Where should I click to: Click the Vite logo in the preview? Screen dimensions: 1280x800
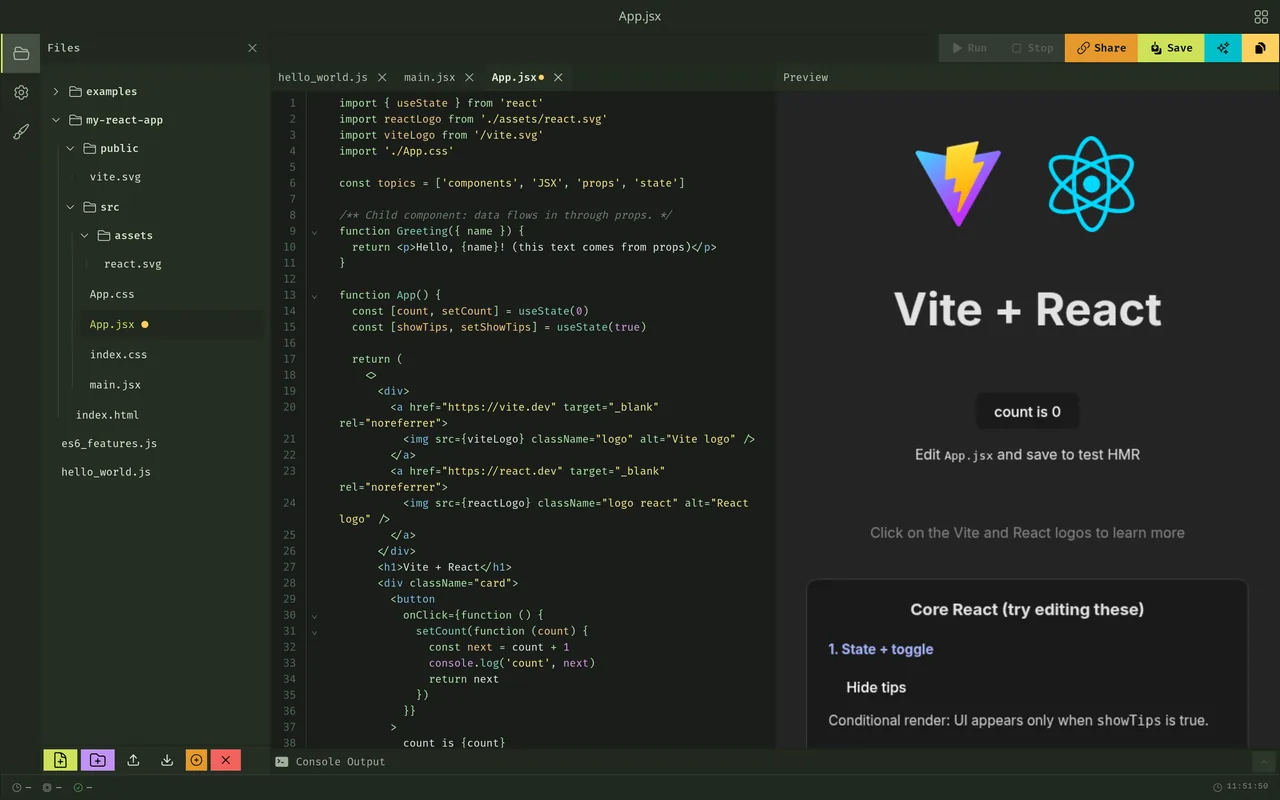pos(958,184)
